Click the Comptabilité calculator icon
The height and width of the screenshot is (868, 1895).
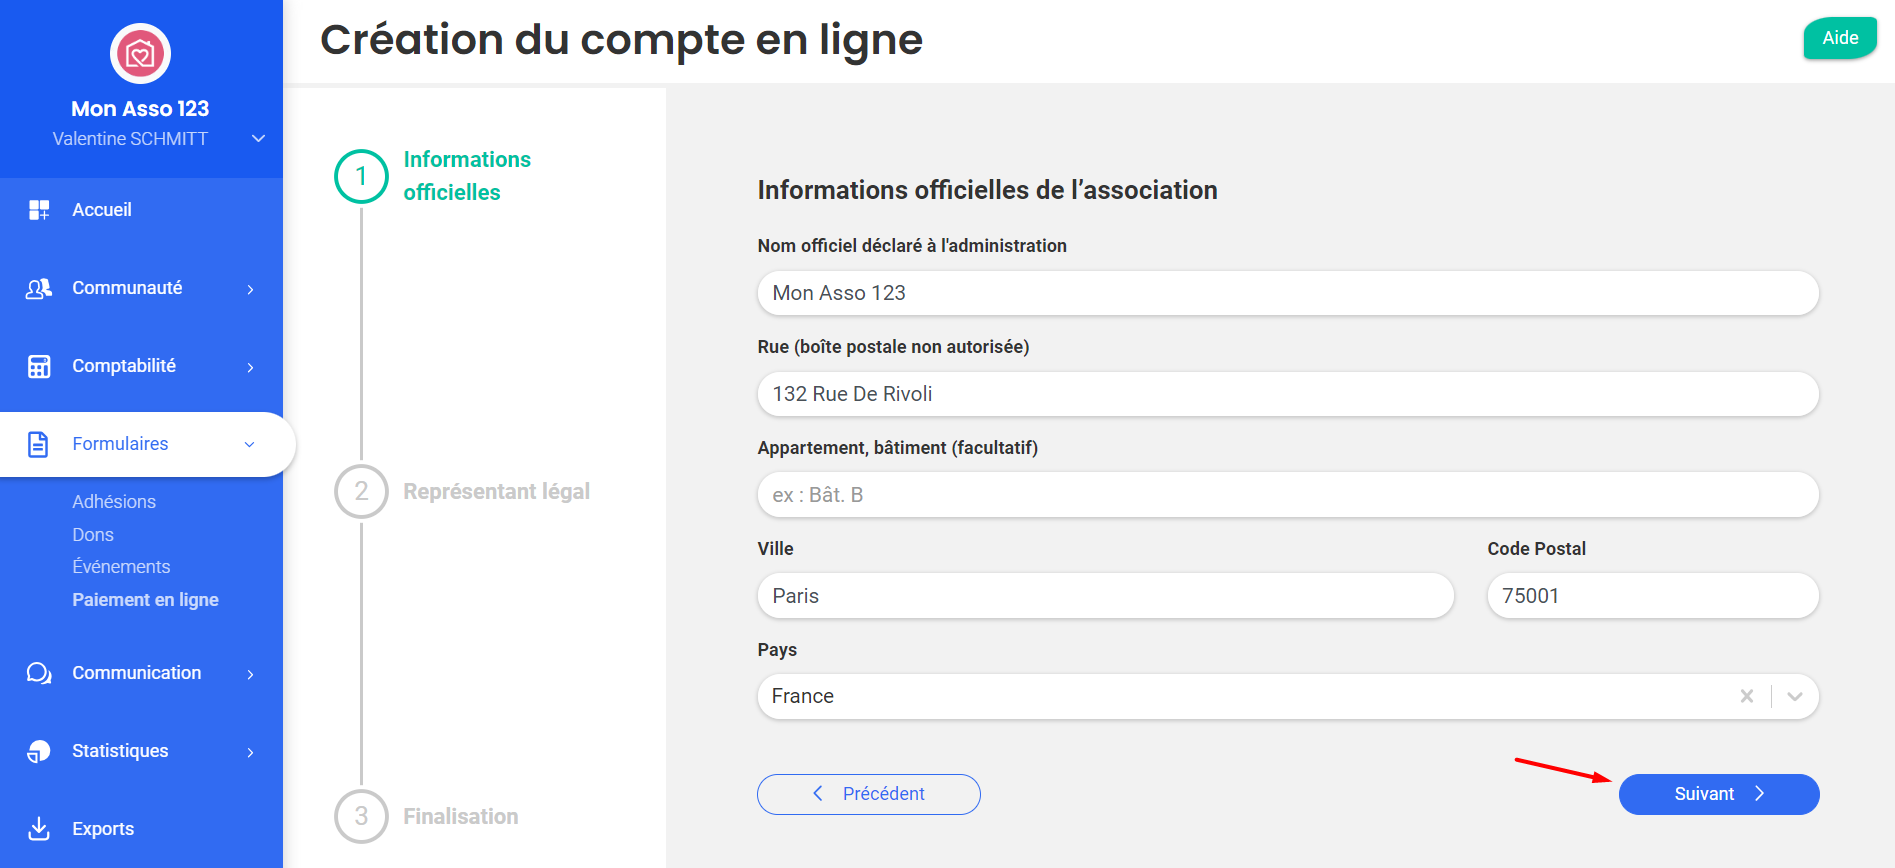click(x=39, y=367)
